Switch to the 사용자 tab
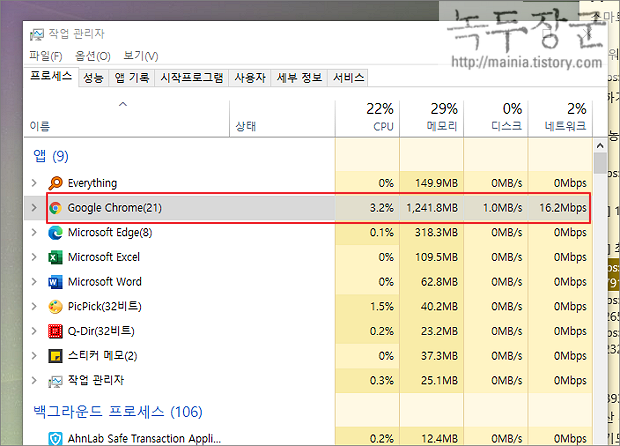 (250, 77)
